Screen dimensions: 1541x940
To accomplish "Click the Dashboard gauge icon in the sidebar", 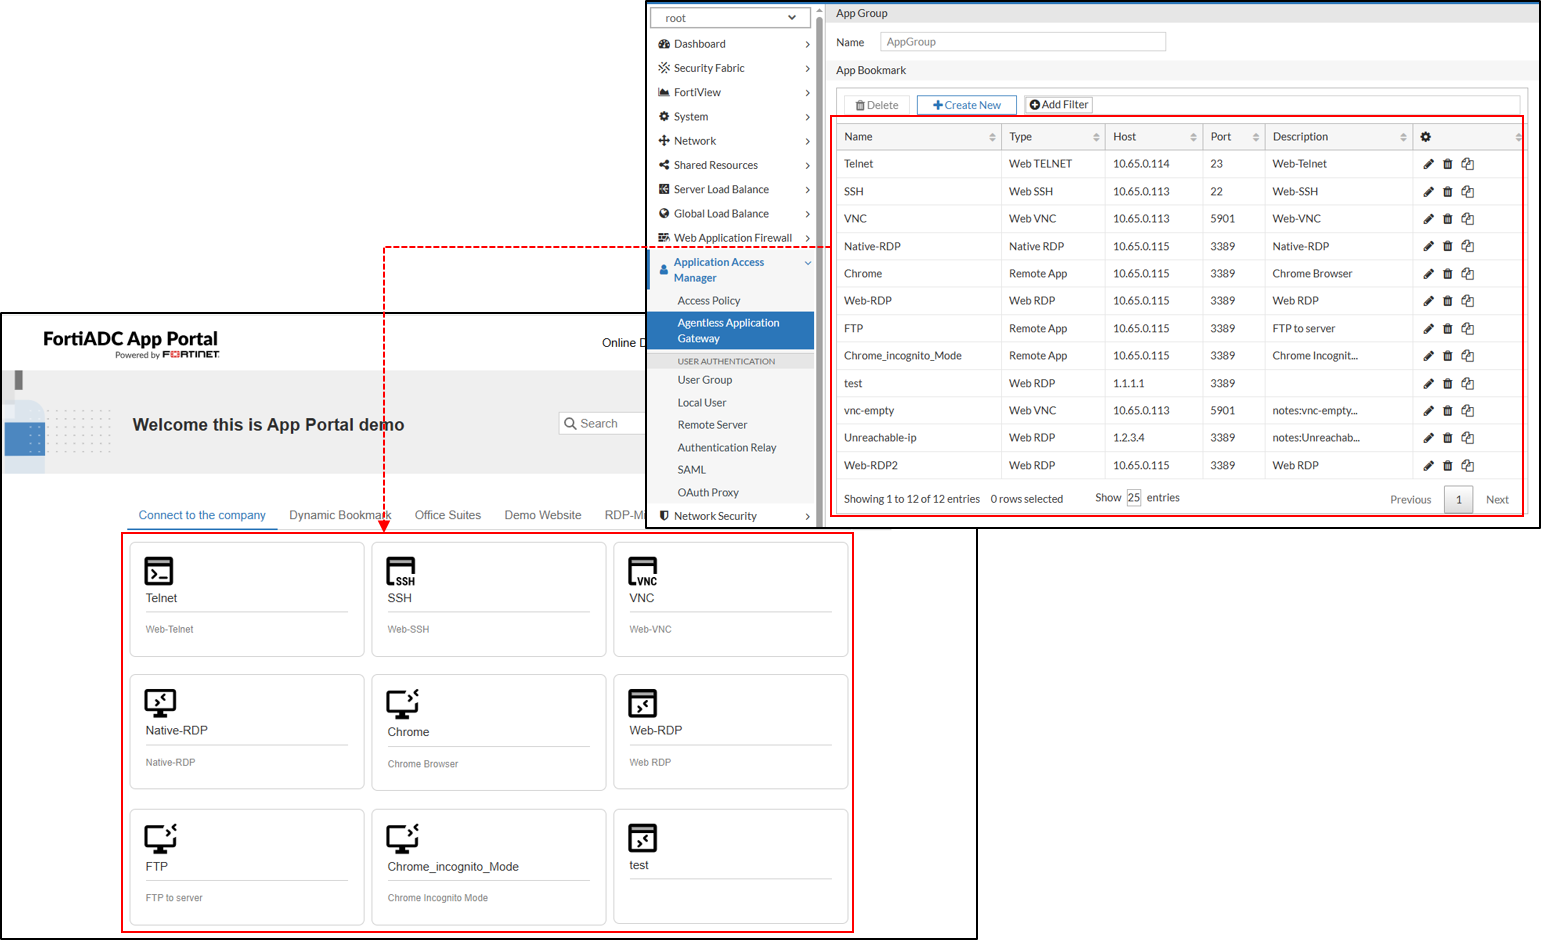I will 663,44.
